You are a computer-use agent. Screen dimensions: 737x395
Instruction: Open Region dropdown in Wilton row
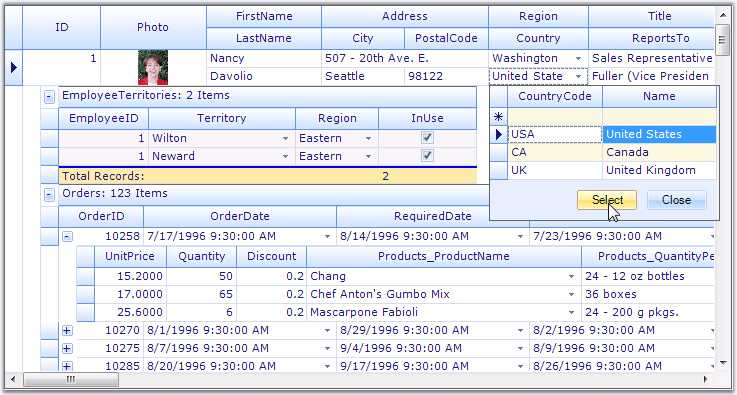point(368,139)
